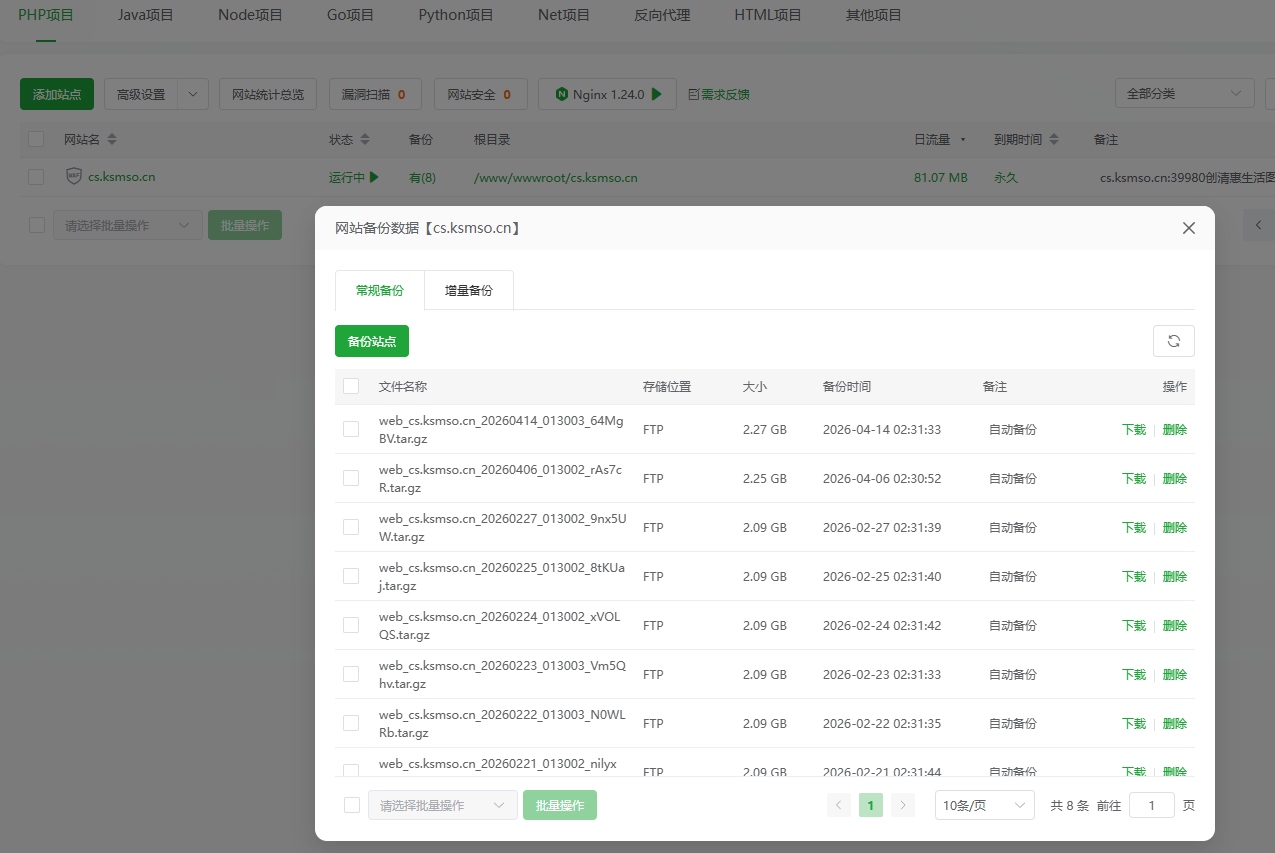
Task: Tick the checkbox for site cs.ksmso.cn row
Action: (x=36, y=177)
